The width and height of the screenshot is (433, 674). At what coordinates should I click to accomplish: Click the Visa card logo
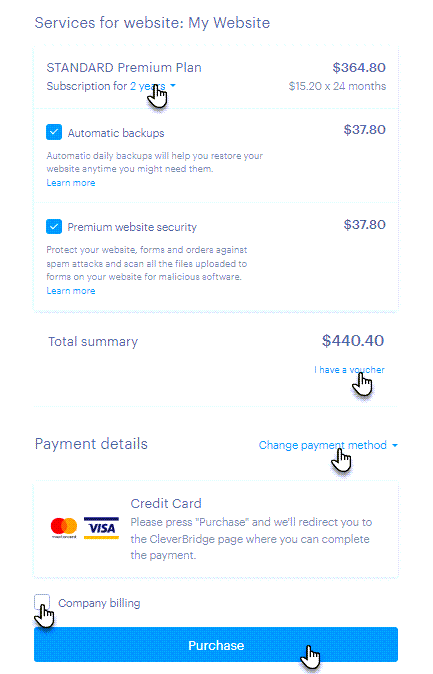[x=101, y=528]
